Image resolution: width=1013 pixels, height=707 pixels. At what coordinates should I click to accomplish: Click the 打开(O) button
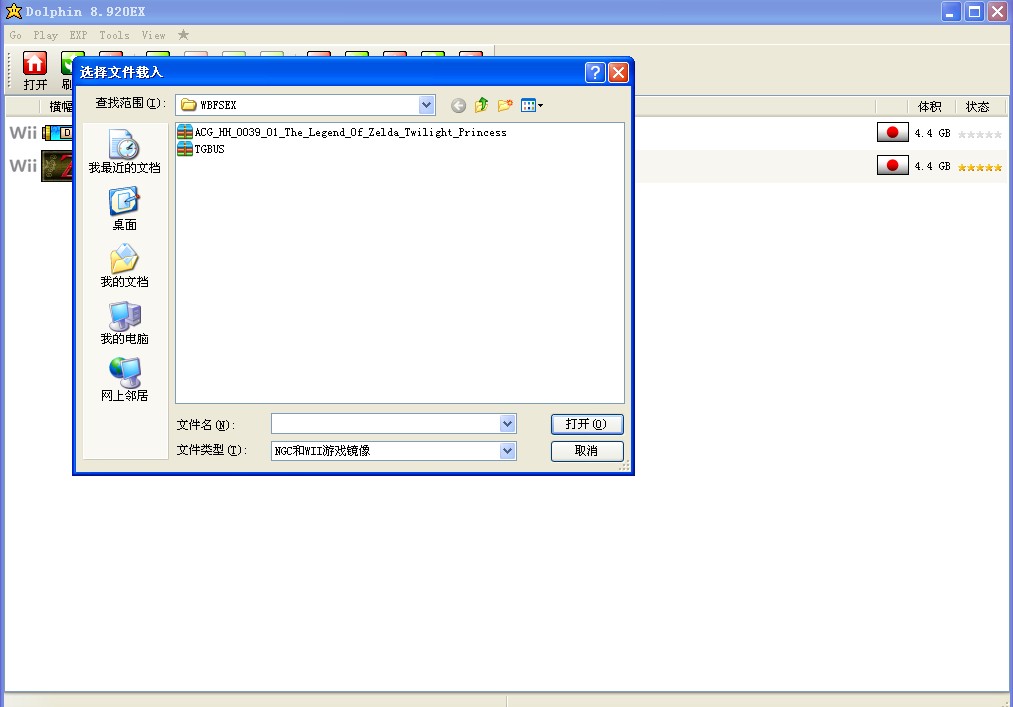[587, 424]
